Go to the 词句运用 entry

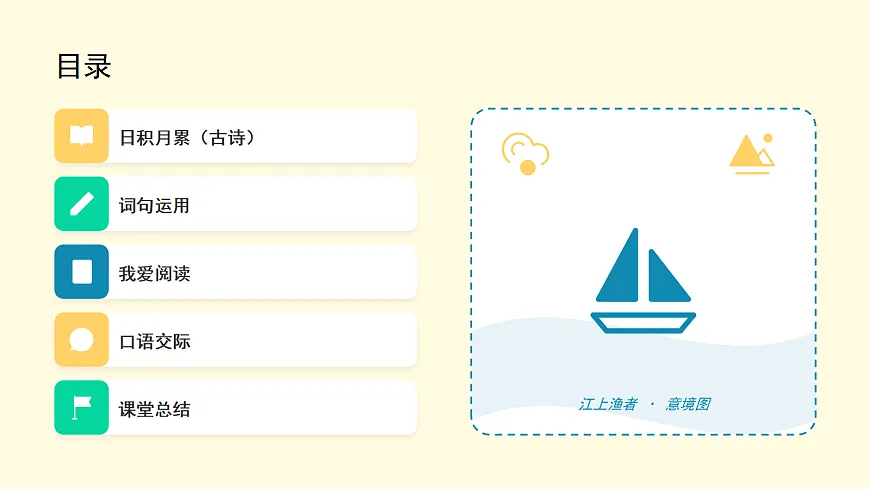coord(155,206)
